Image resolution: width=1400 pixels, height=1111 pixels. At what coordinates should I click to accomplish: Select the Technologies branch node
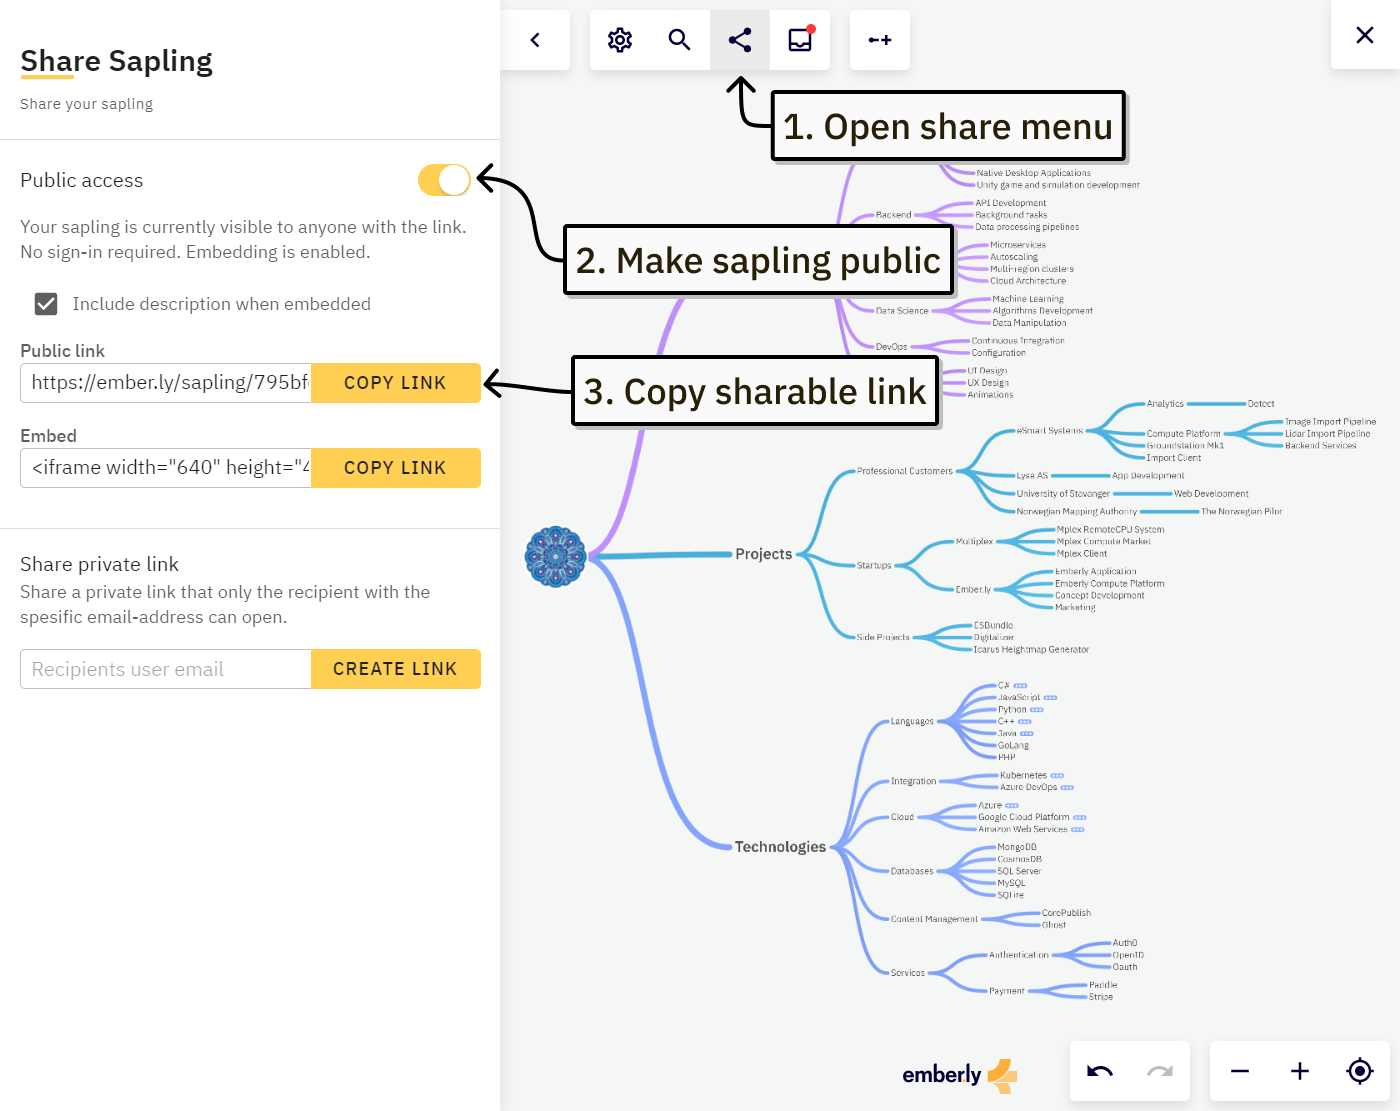point(780,847)
